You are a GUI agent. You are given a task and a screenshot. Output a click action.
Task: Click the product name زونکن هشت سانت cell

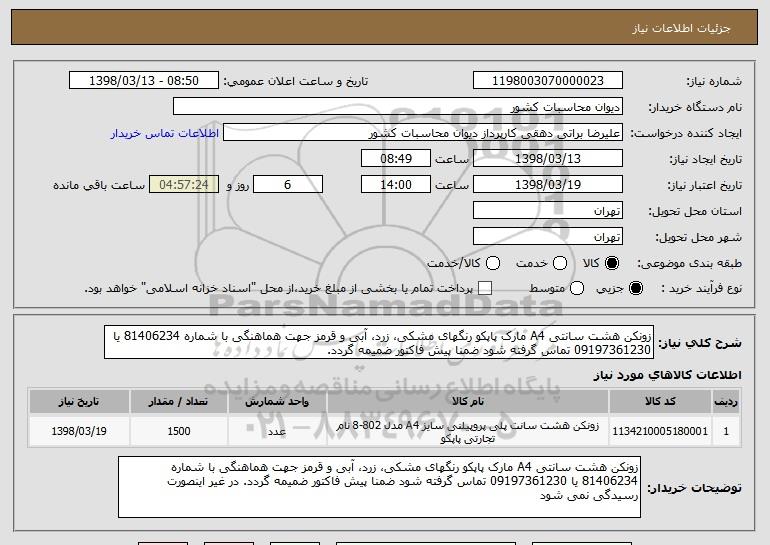coord(468,432)
